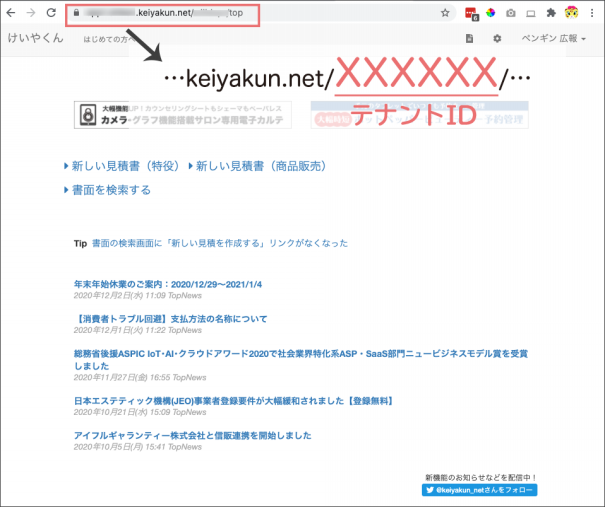Reload the page with the refresh icon
The width and height of the screenshot is (605, 507).
(x=51, y=13)
